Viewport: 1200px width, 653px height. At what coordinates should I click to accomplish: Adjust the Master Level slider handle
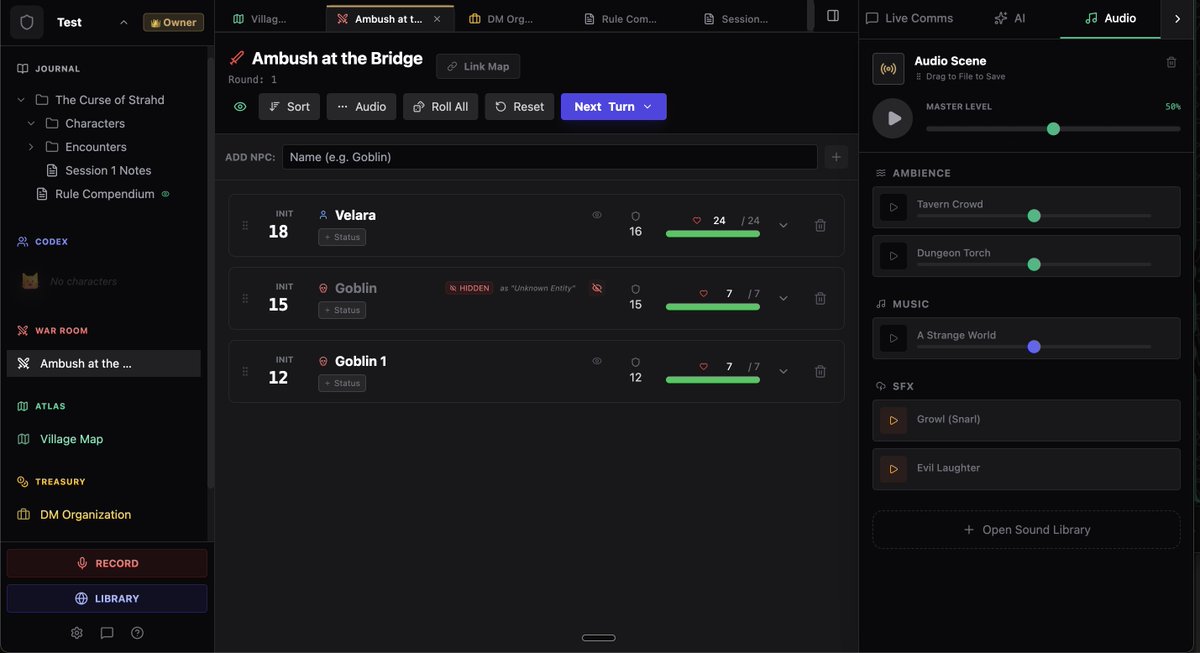[1053, 128]
